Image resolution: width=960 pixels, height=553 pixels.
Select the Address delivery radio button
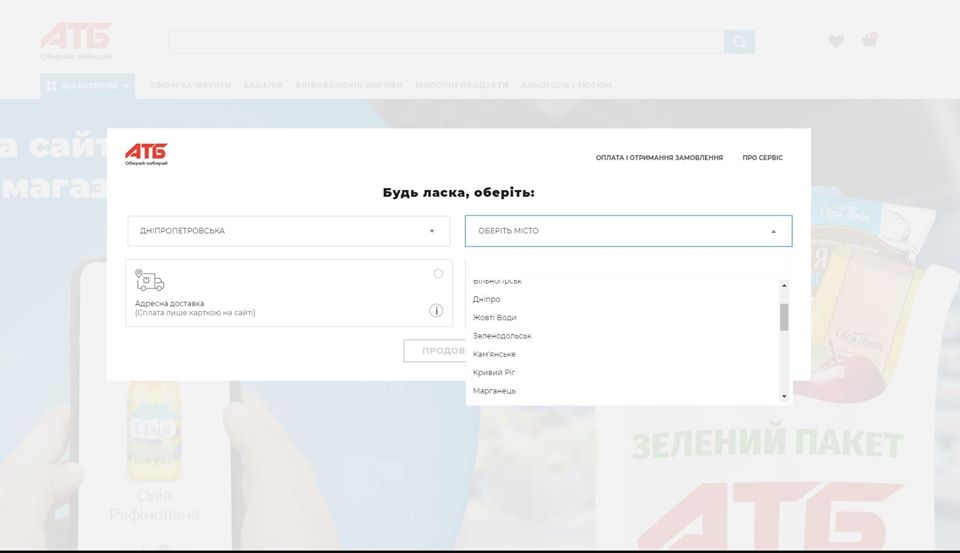click(438, 274)
